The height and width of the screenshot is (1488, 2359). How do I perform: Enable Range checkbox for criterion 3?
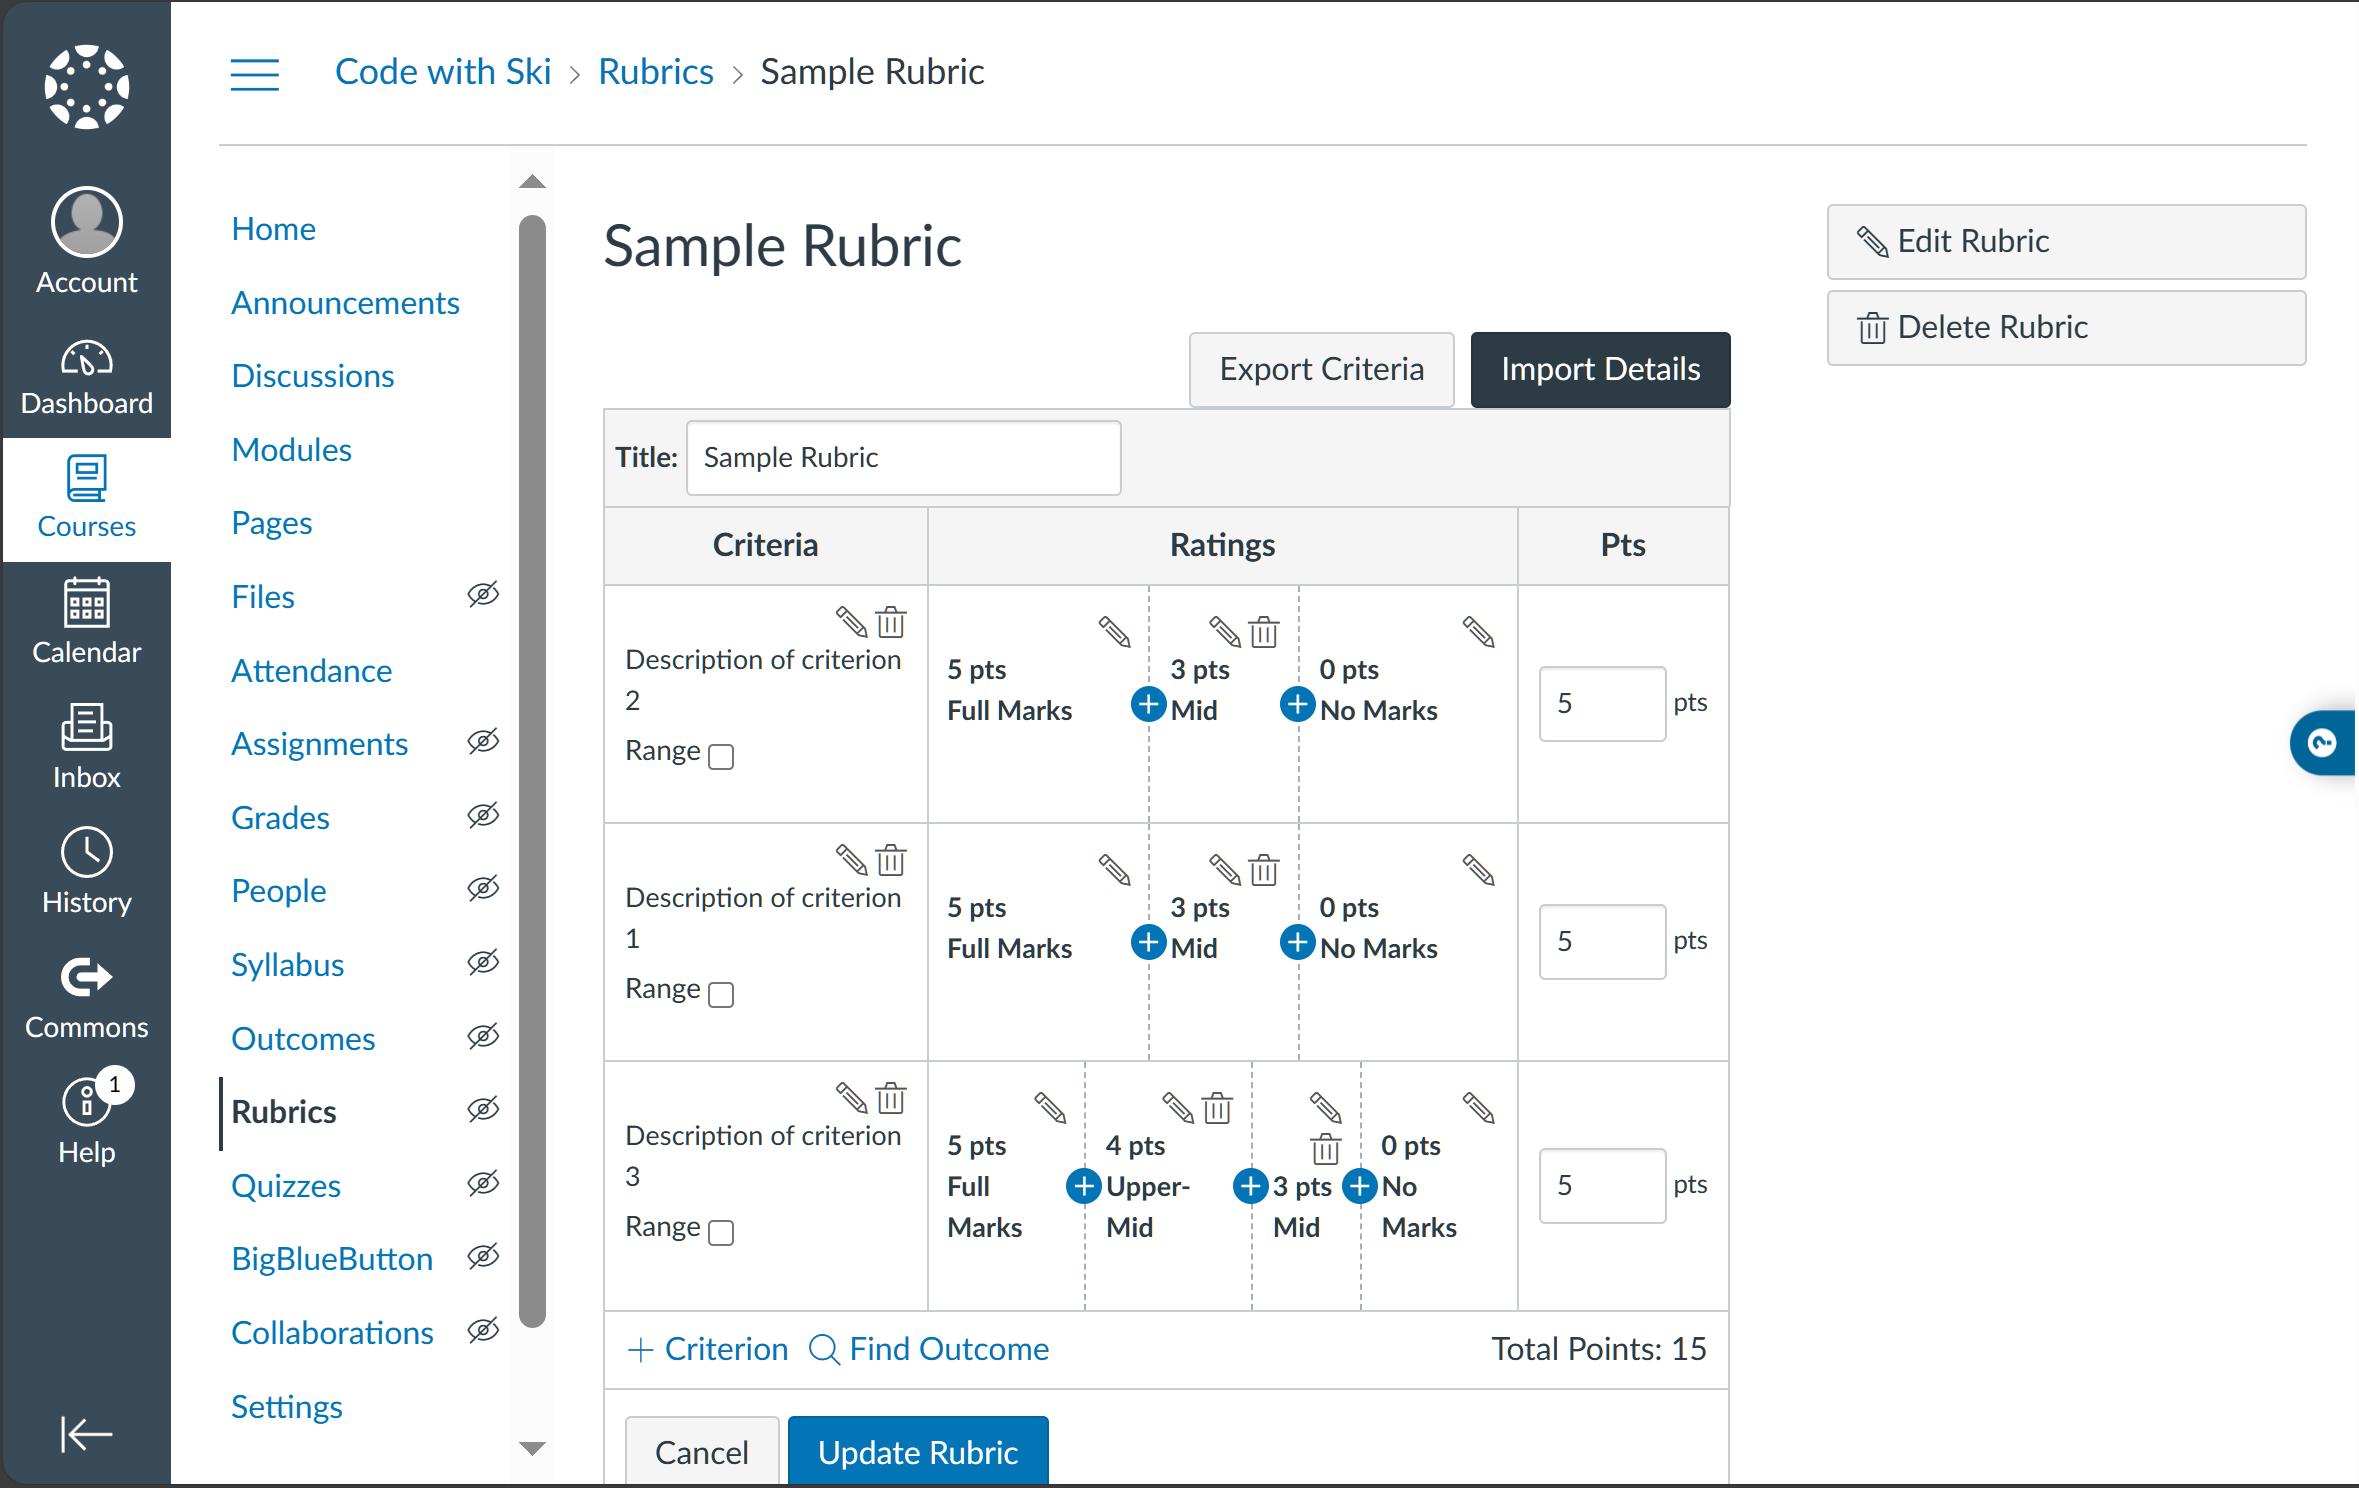721,1232
